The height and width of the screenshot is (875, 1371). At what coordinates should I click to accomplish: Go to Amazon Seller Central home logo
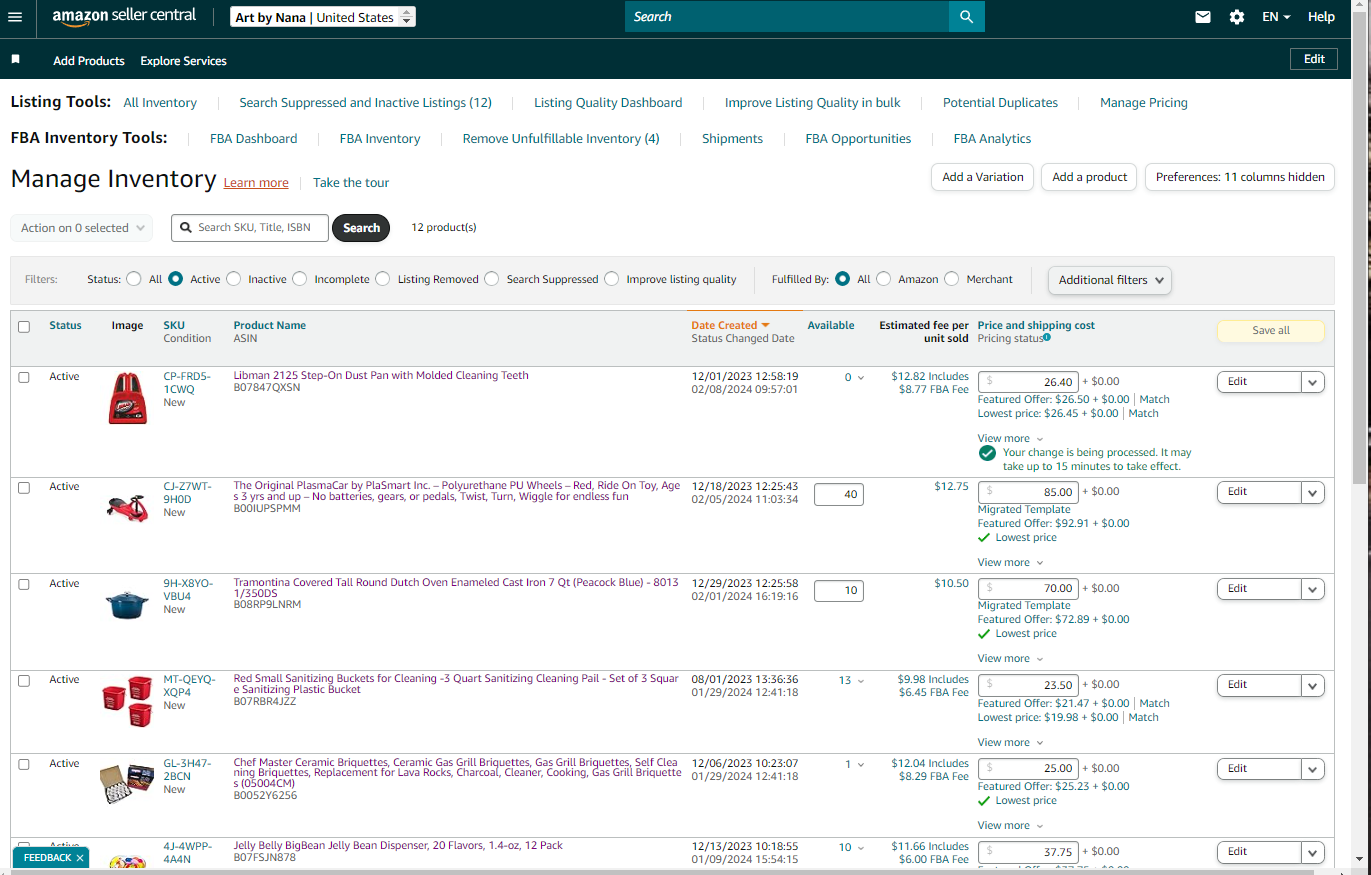(124, 17)
